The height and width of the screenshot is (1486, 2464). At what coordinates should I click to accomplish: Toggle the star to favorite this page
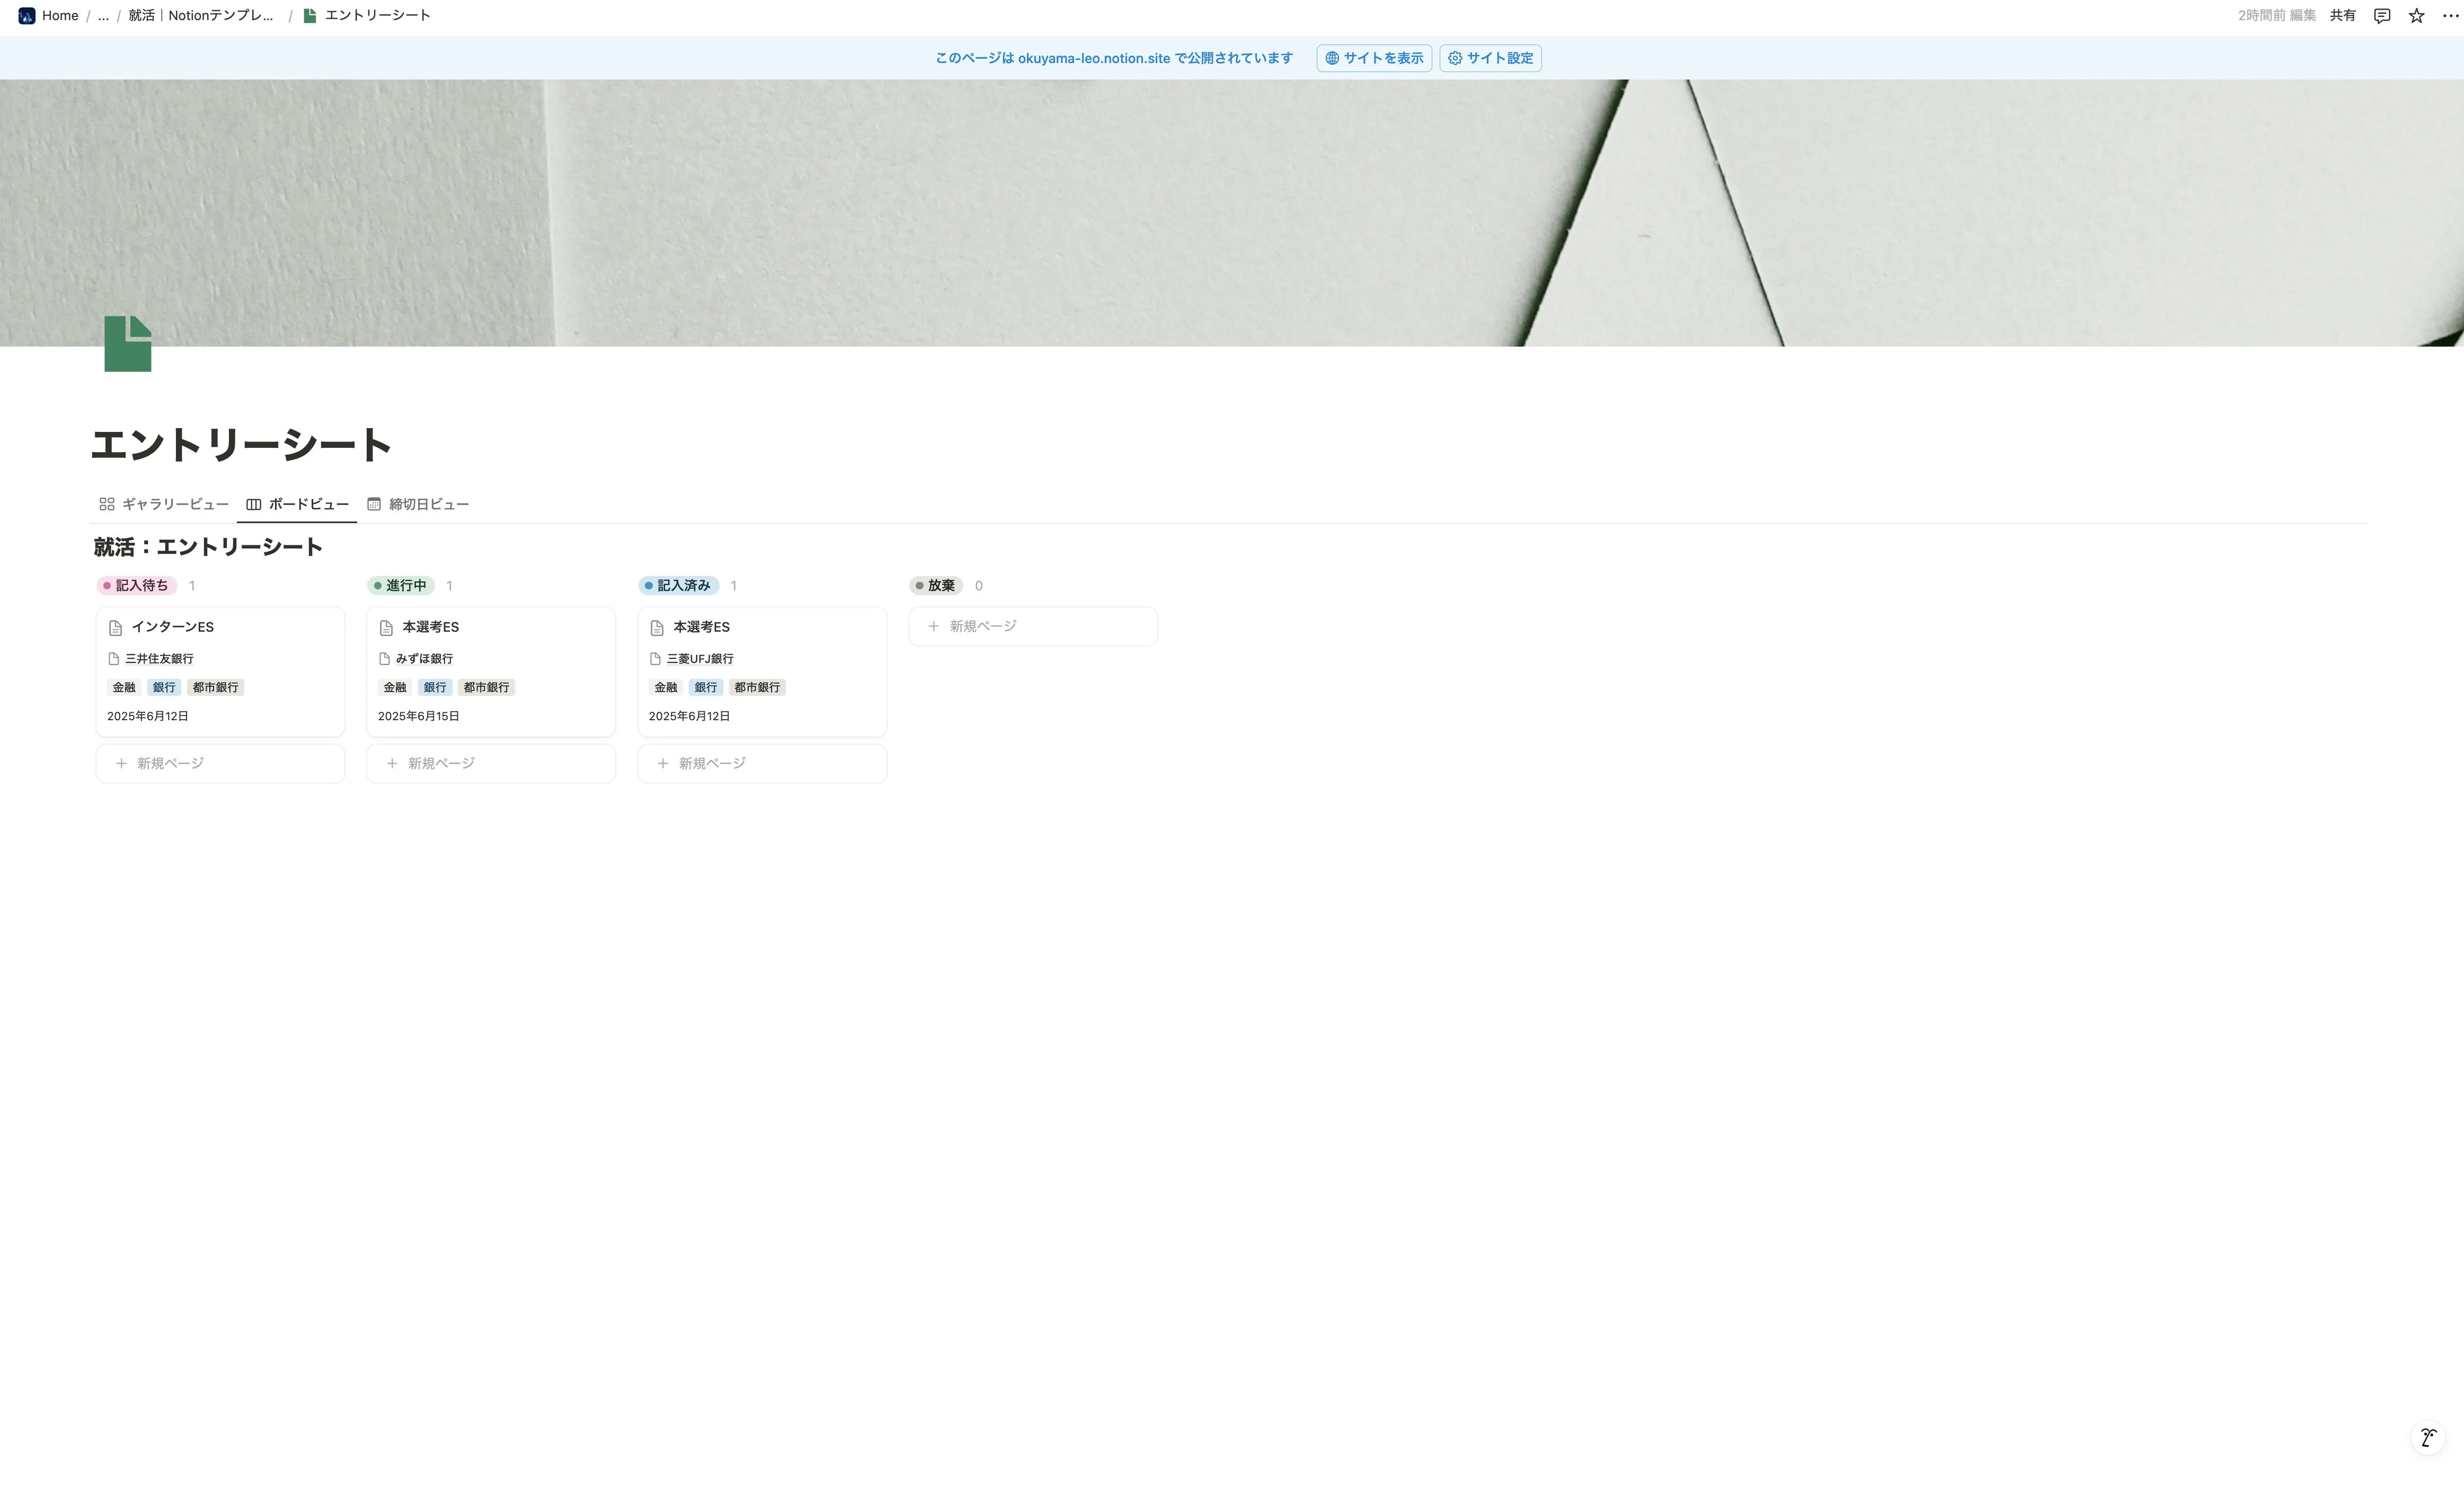click(x=2417, y=15)
